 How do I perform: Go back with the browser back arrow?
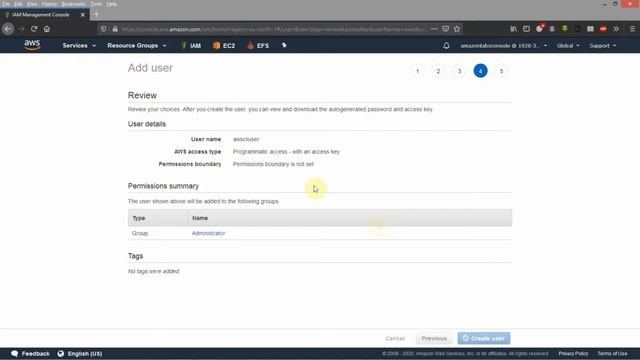8,29
